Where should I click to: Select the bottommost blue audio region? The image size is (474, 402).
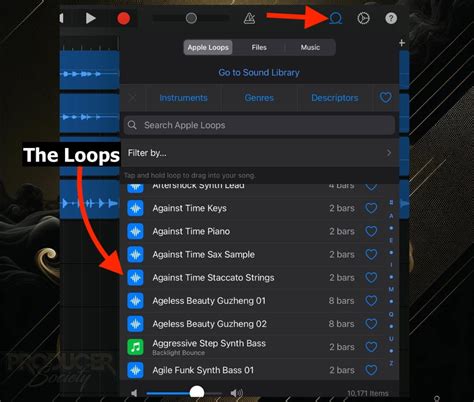(x=90, y=200)
